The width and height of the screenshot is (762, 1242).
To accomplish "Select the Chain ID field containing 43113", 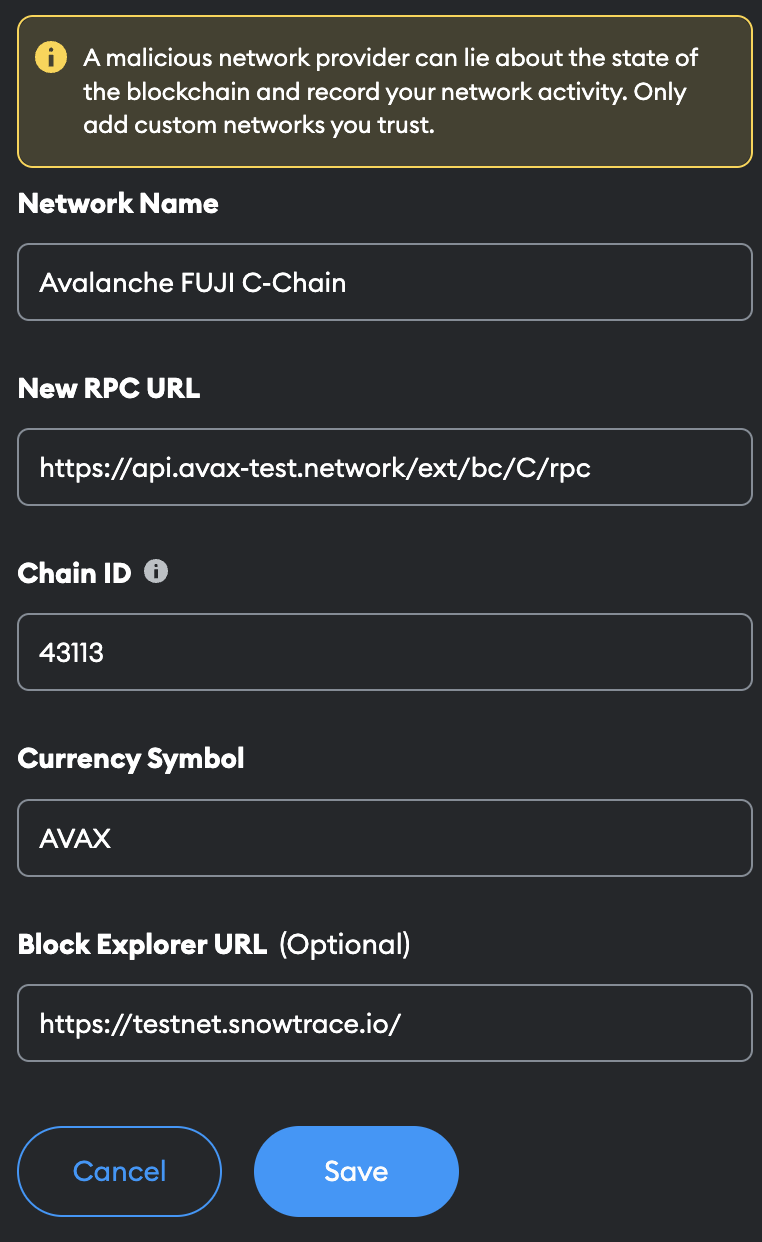I will click(385, 652).
